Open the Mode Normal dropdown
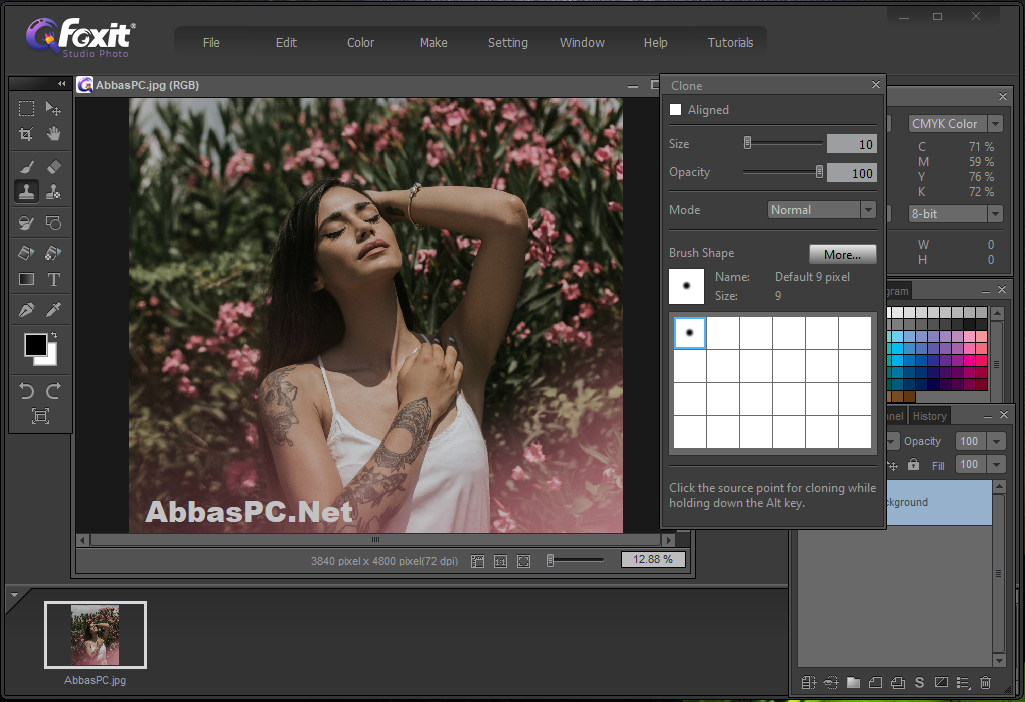This screenshot has height=702, width=1025. (x=821, y=210)
